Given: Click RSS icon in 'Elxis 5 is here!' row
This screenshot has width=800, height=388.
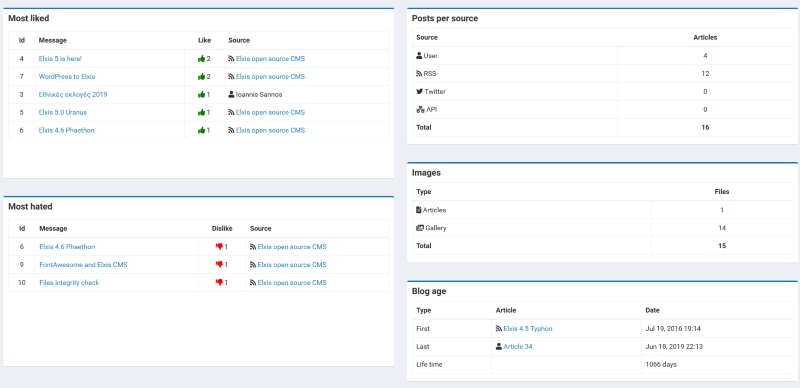Looking at the screenshot, I should coord(231,59).
